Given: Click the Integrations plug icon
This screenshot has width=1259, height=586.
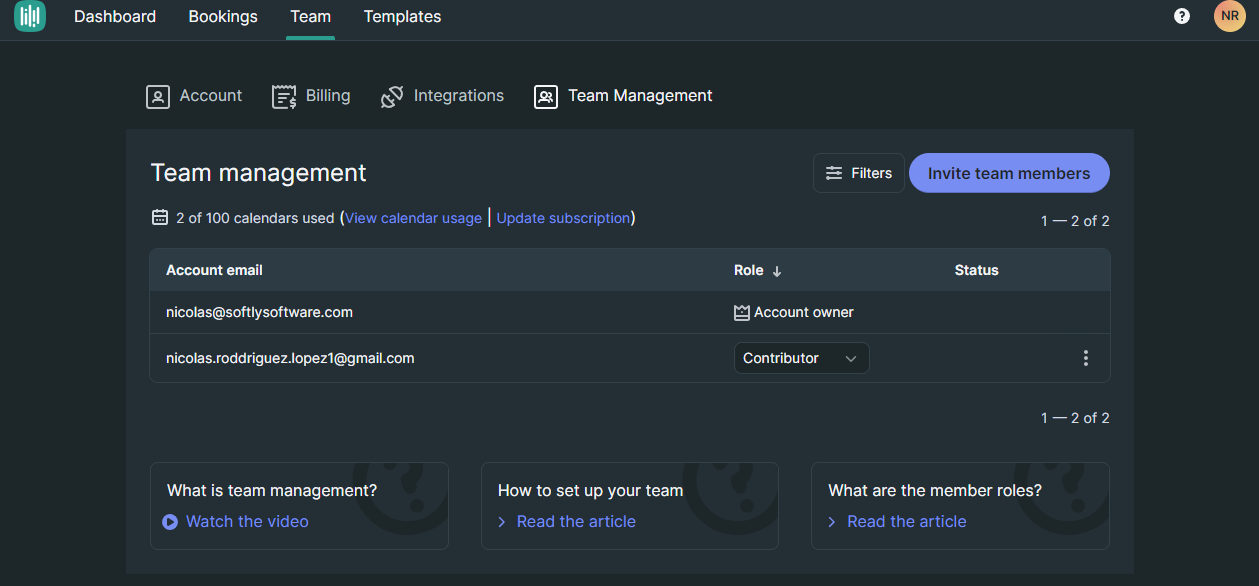Looking at the screenshot, I should 392,97.
